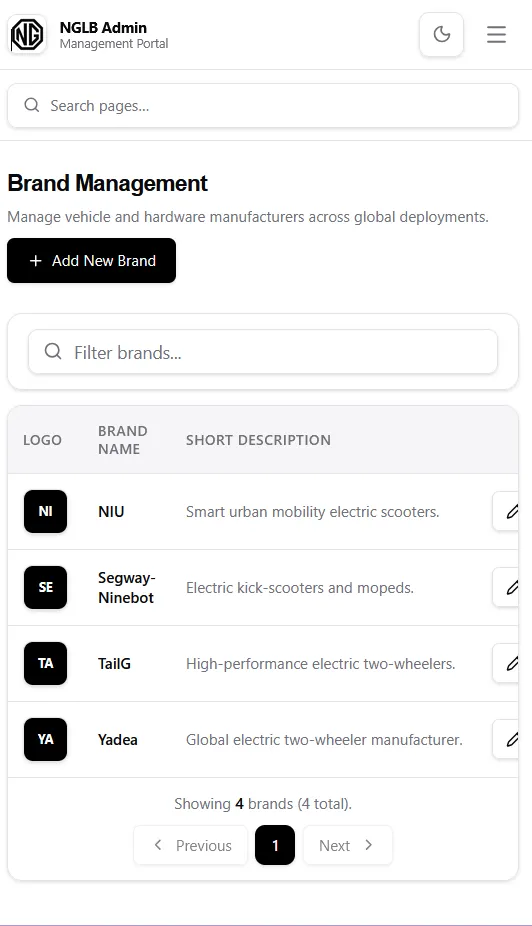This screenshot has height=926, width=532.
Task: Select the Yadea brand name
Action: pos(118,739)
